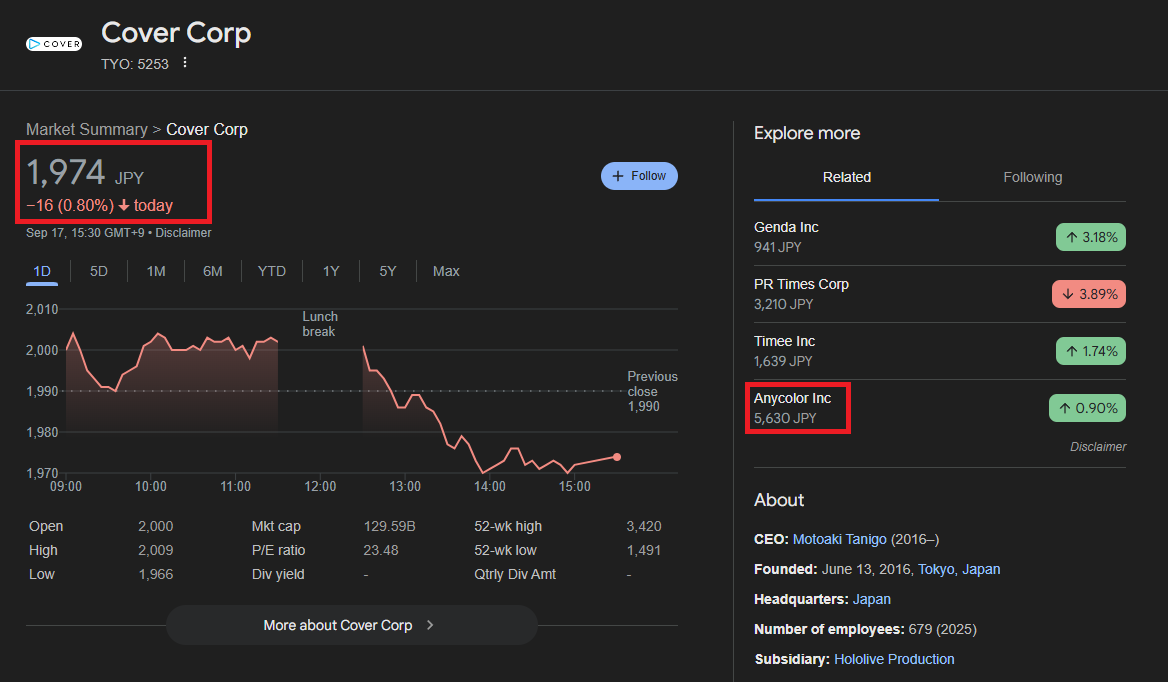Open the three-dot options menu beside TYO: 5253

(184, 63)
